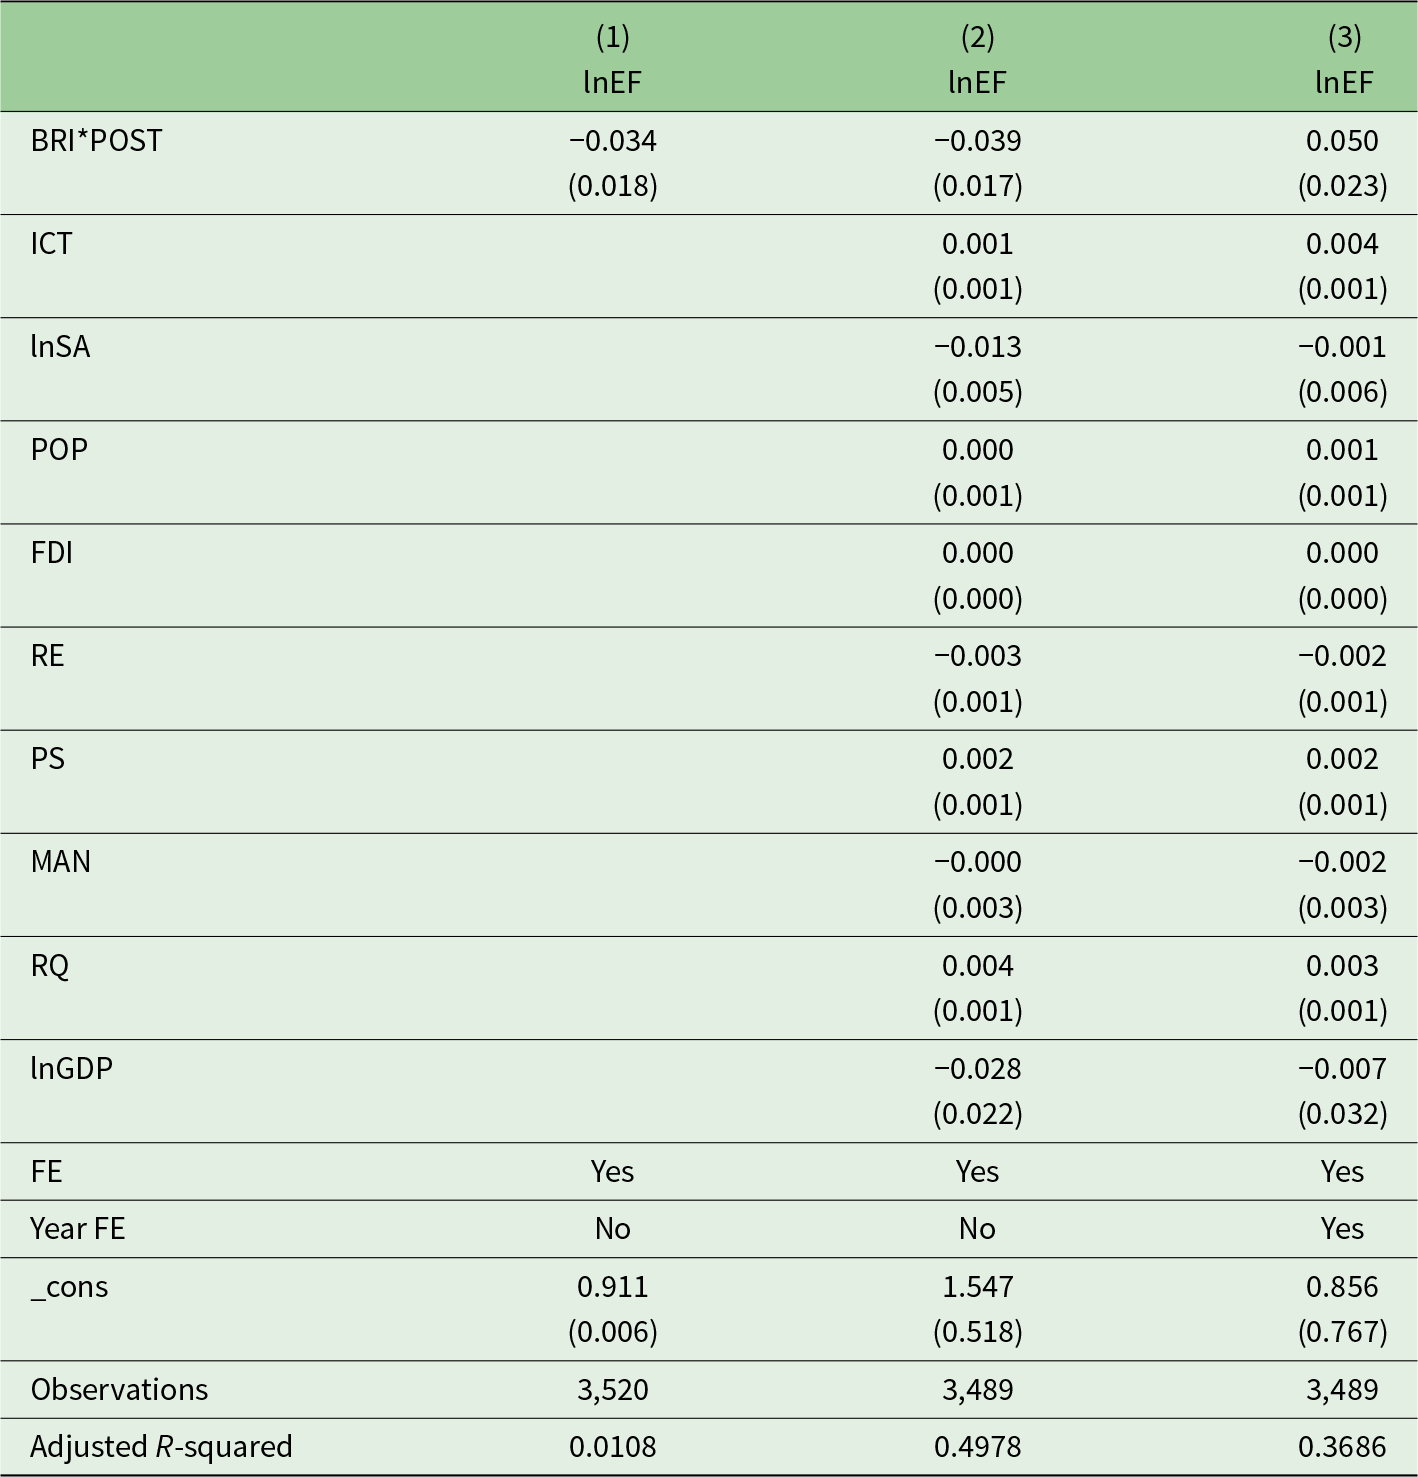Select the column (2) lnEF header
The width and height of the screenshot is (1418, 1477).
pos(977,59)
